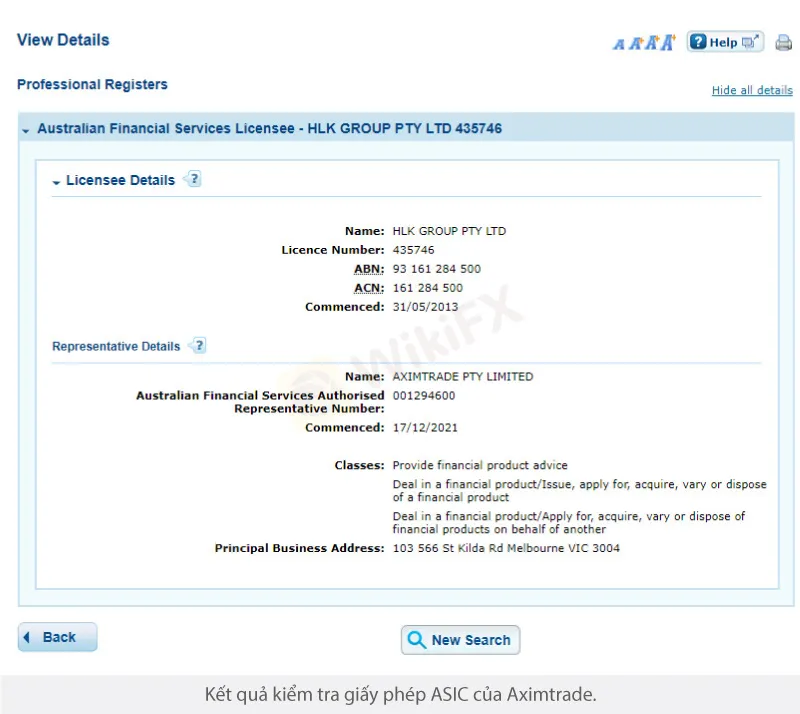The width and height of the screenshot is (800, 714).
Task: Click the 'Licence Number:' label
Action: coord(333,250)
